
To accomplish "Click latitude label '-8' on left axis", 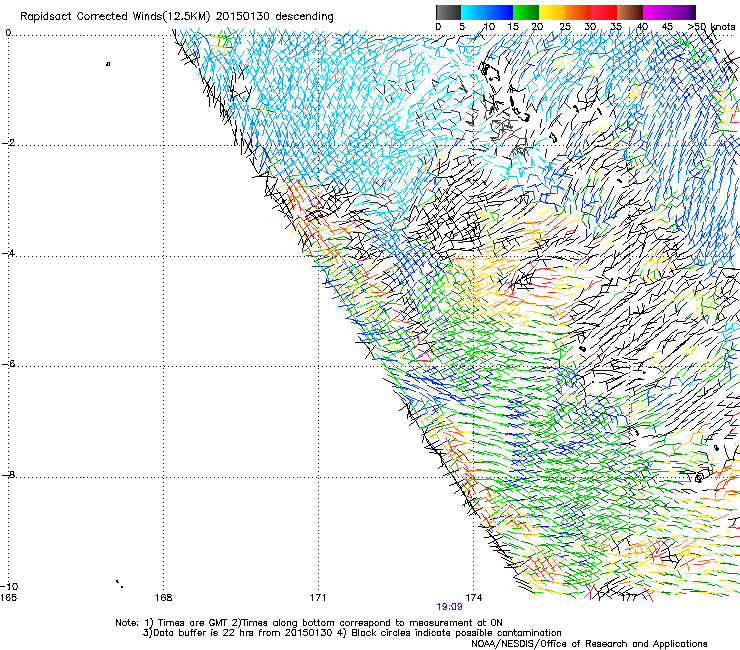I will 8,475.
